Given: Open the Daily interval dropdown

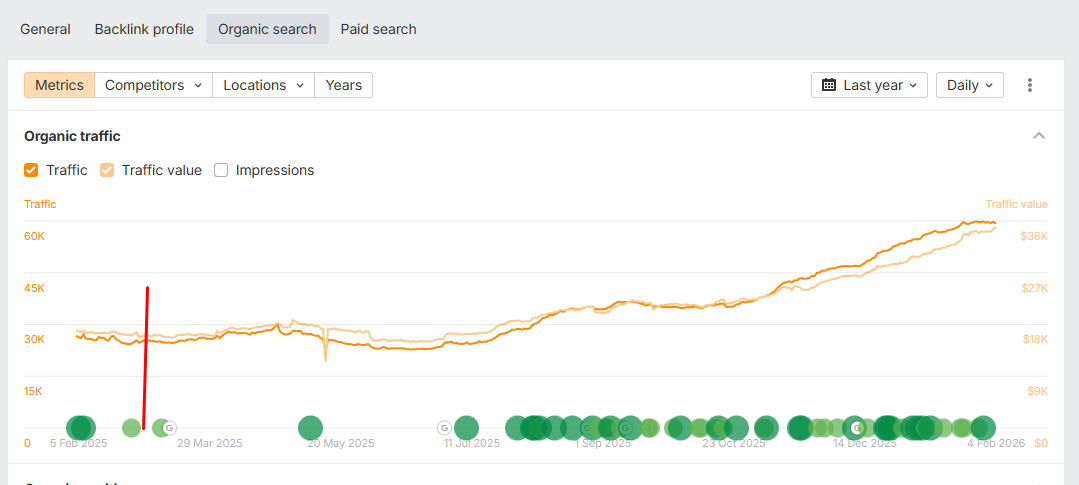Looking at the screenshot, I should (969, 85).
